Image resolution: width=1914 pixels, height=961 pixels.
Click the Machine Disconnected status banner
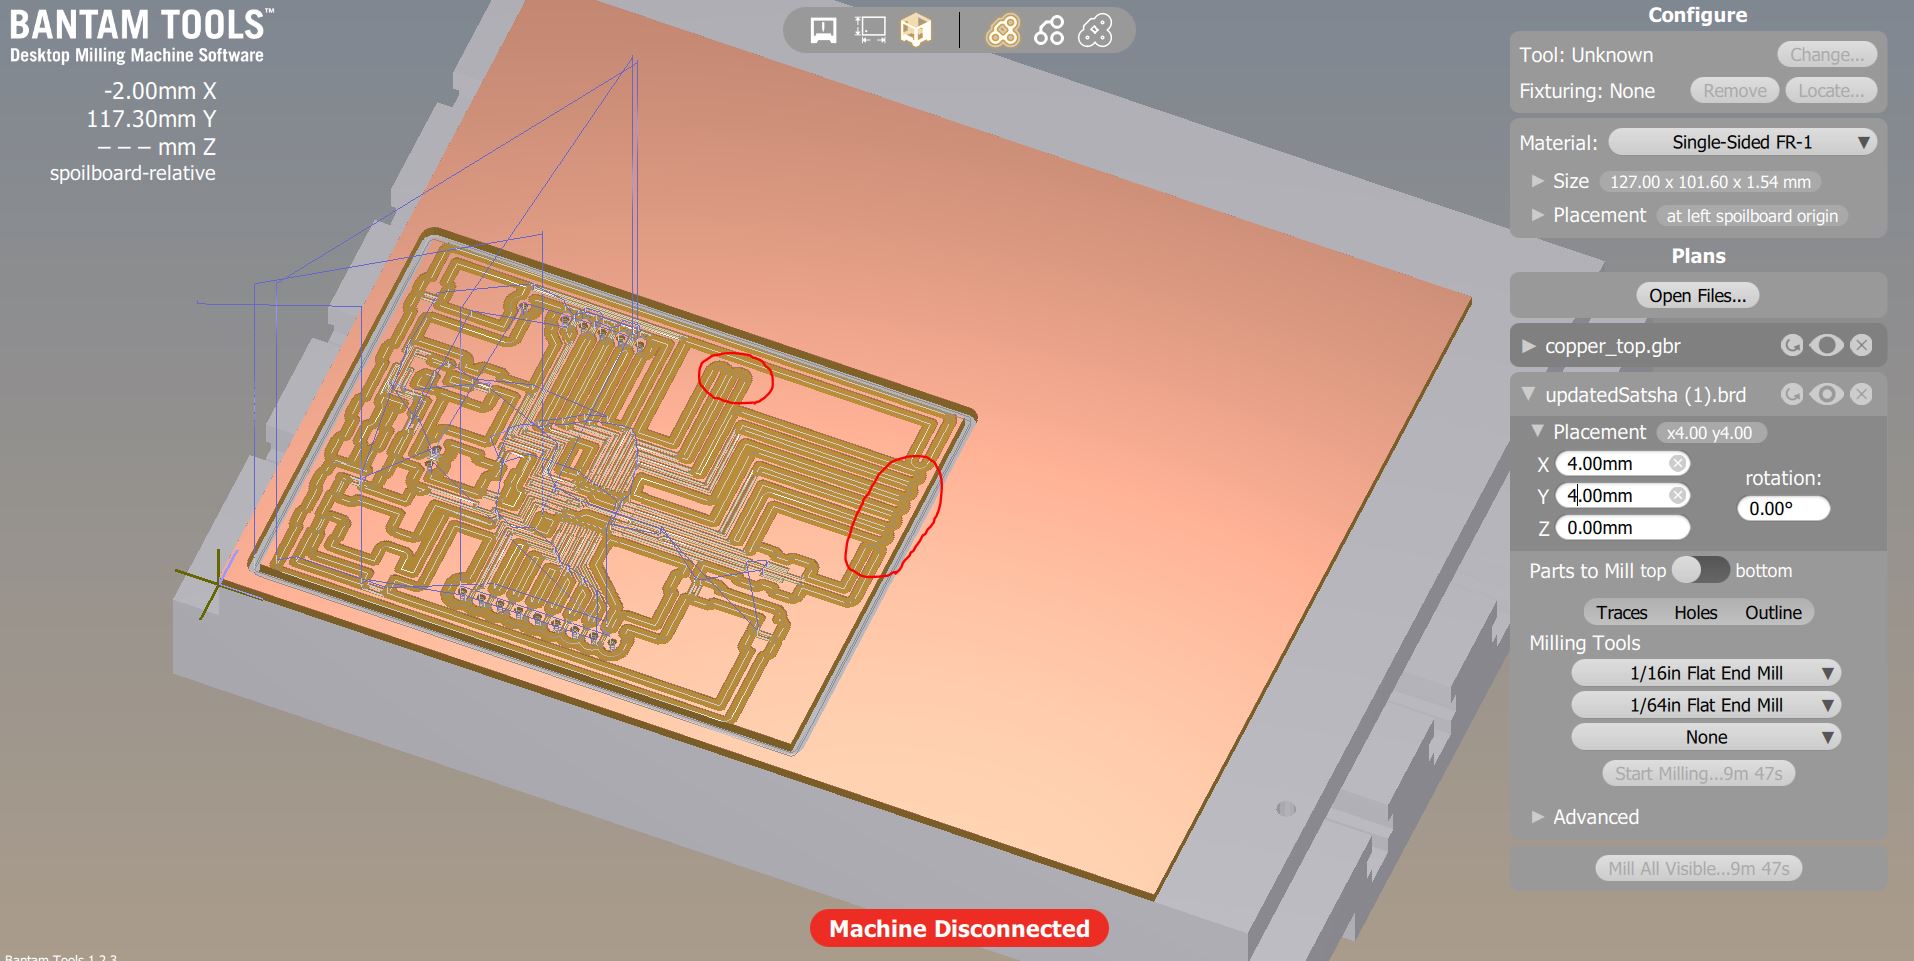pyautogui.click(x=959, y=928)
